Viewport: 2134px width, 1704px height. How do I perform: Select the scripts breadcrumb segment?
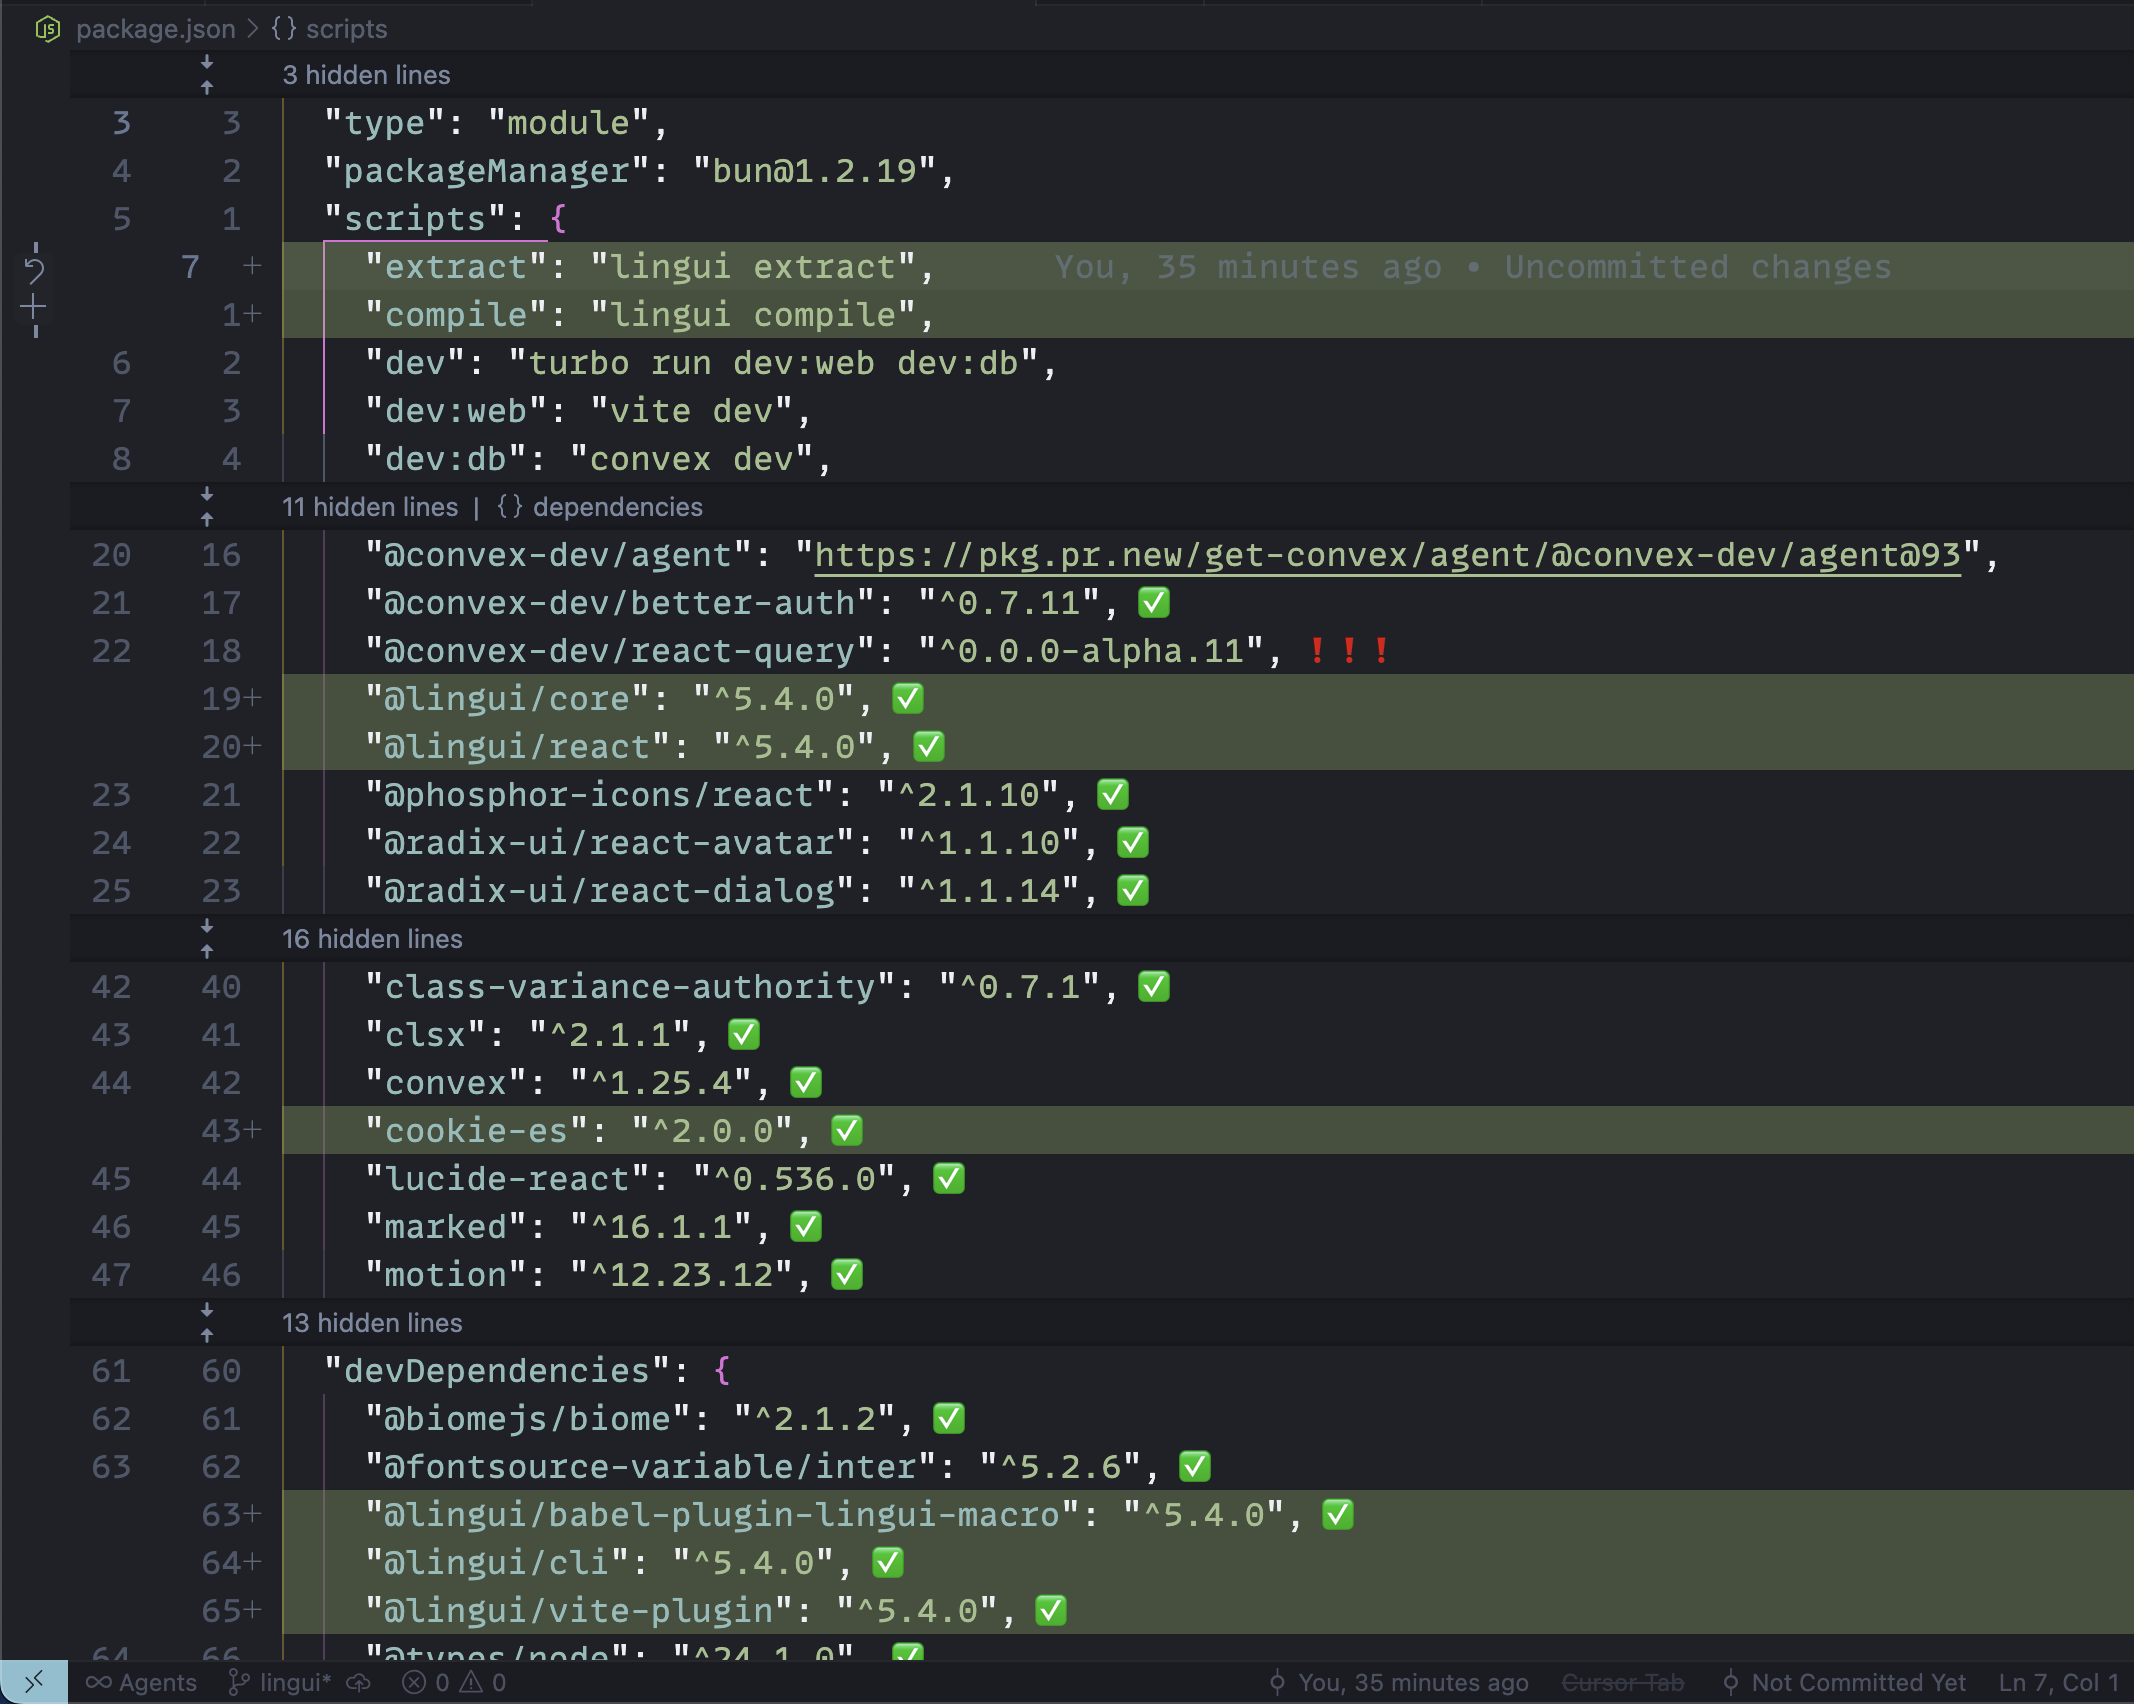(x=346, y=29)
